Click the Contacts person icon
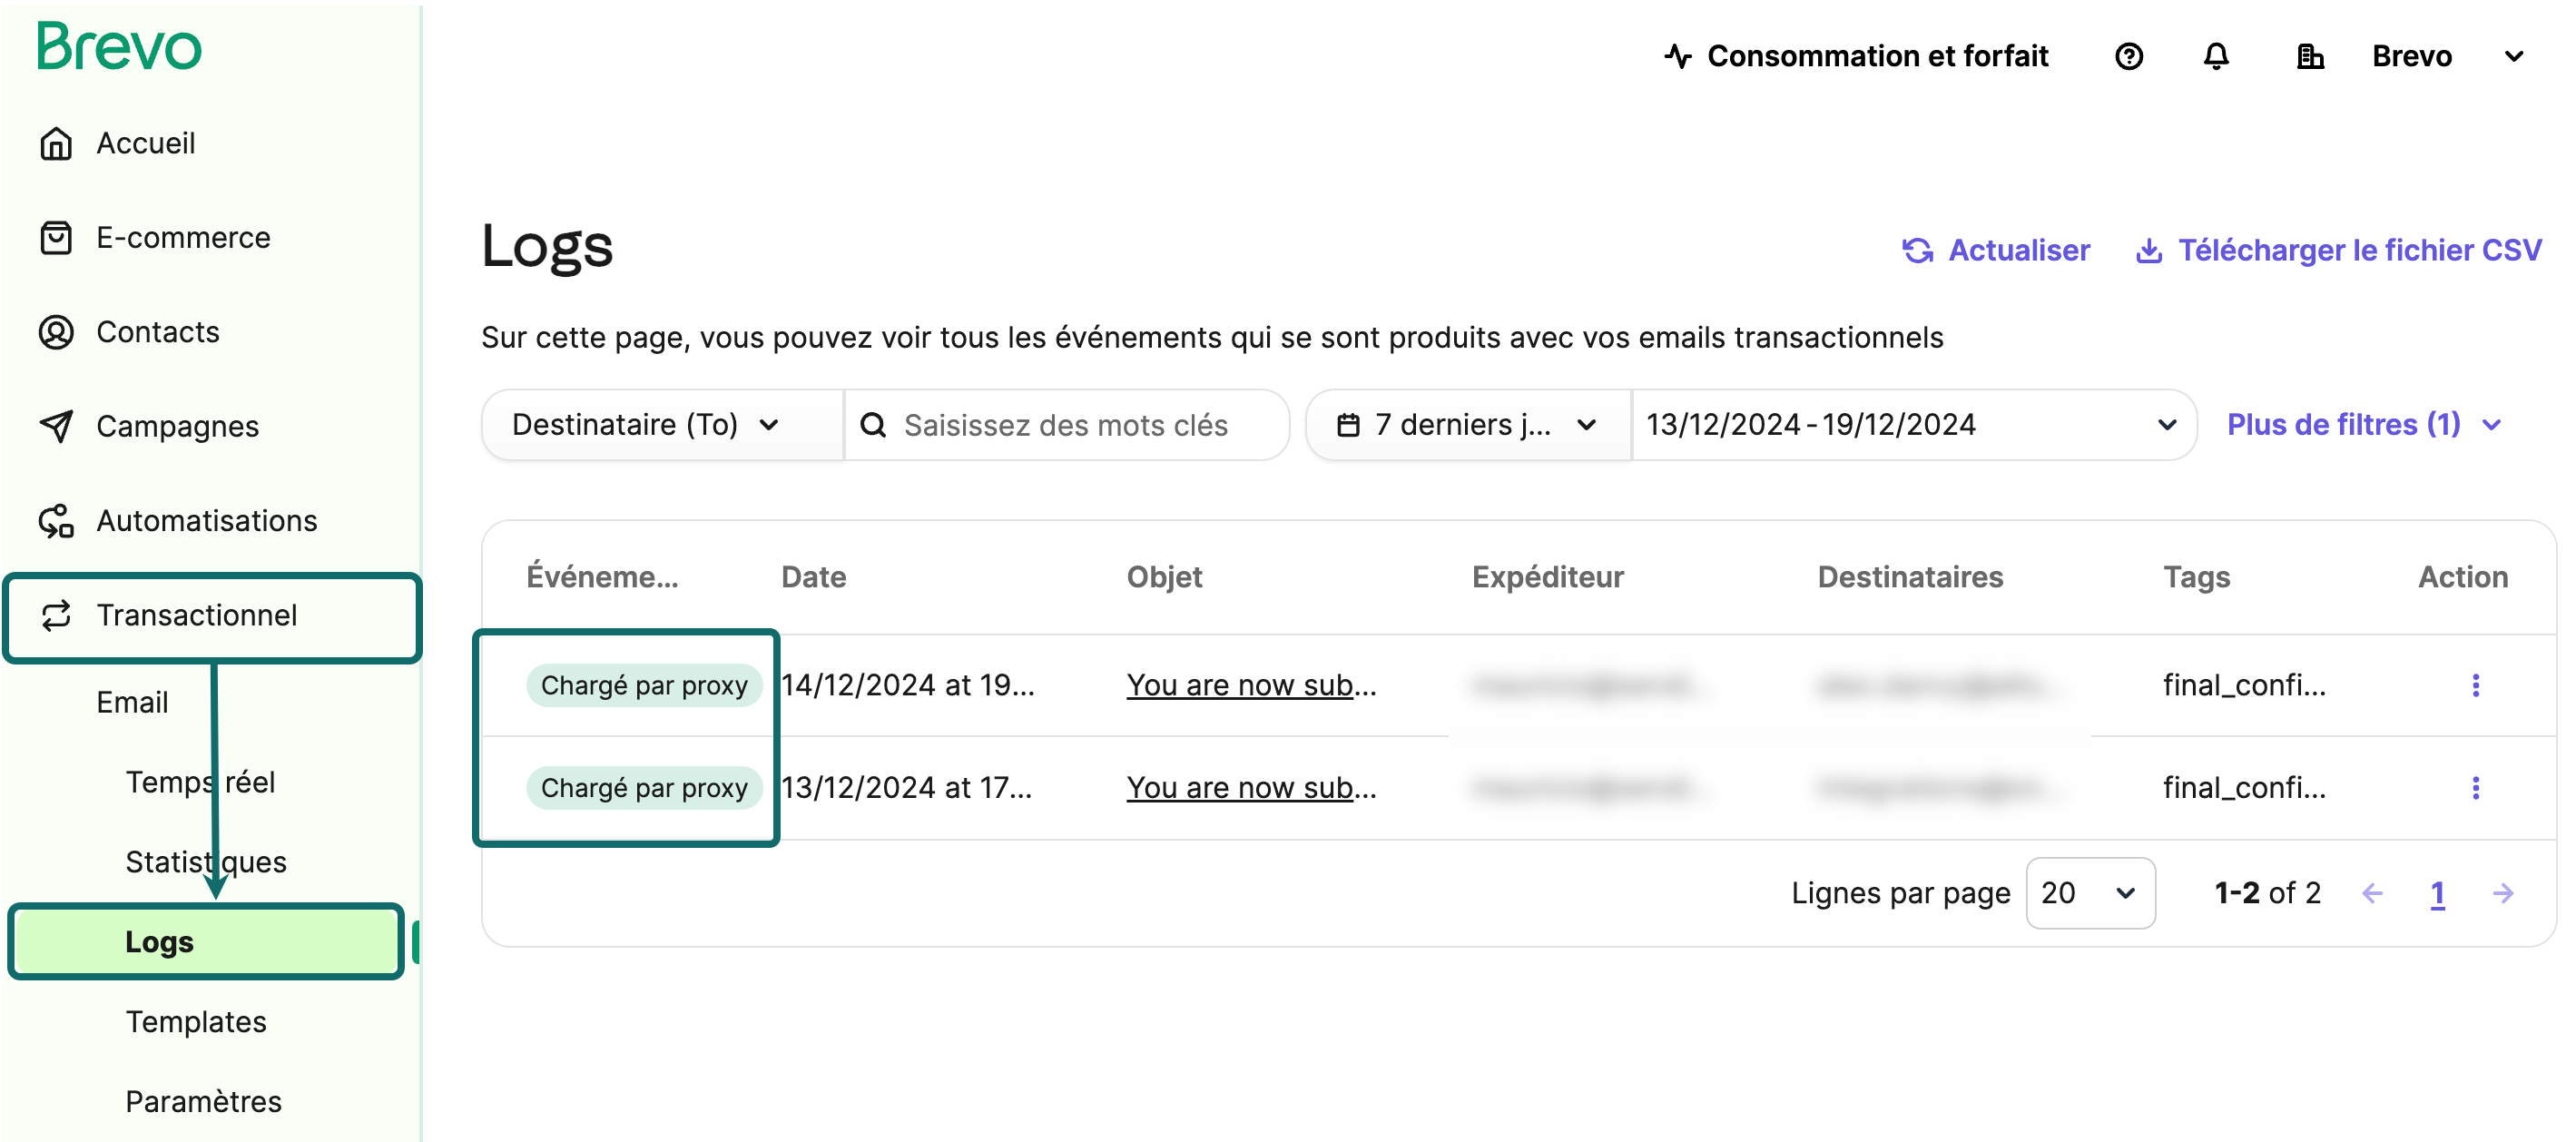Image resolution: width=2576 pixels, height=1142 pixels. (56, 332)
